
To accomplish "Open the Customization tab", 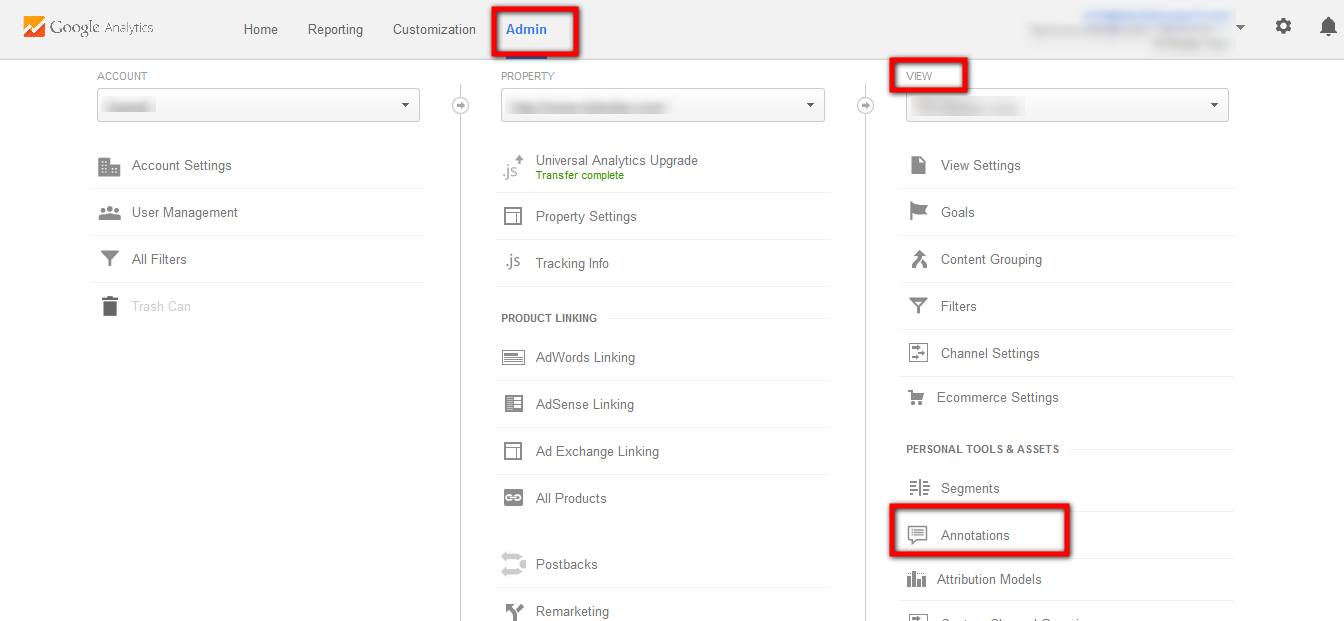I will (434, 30).
